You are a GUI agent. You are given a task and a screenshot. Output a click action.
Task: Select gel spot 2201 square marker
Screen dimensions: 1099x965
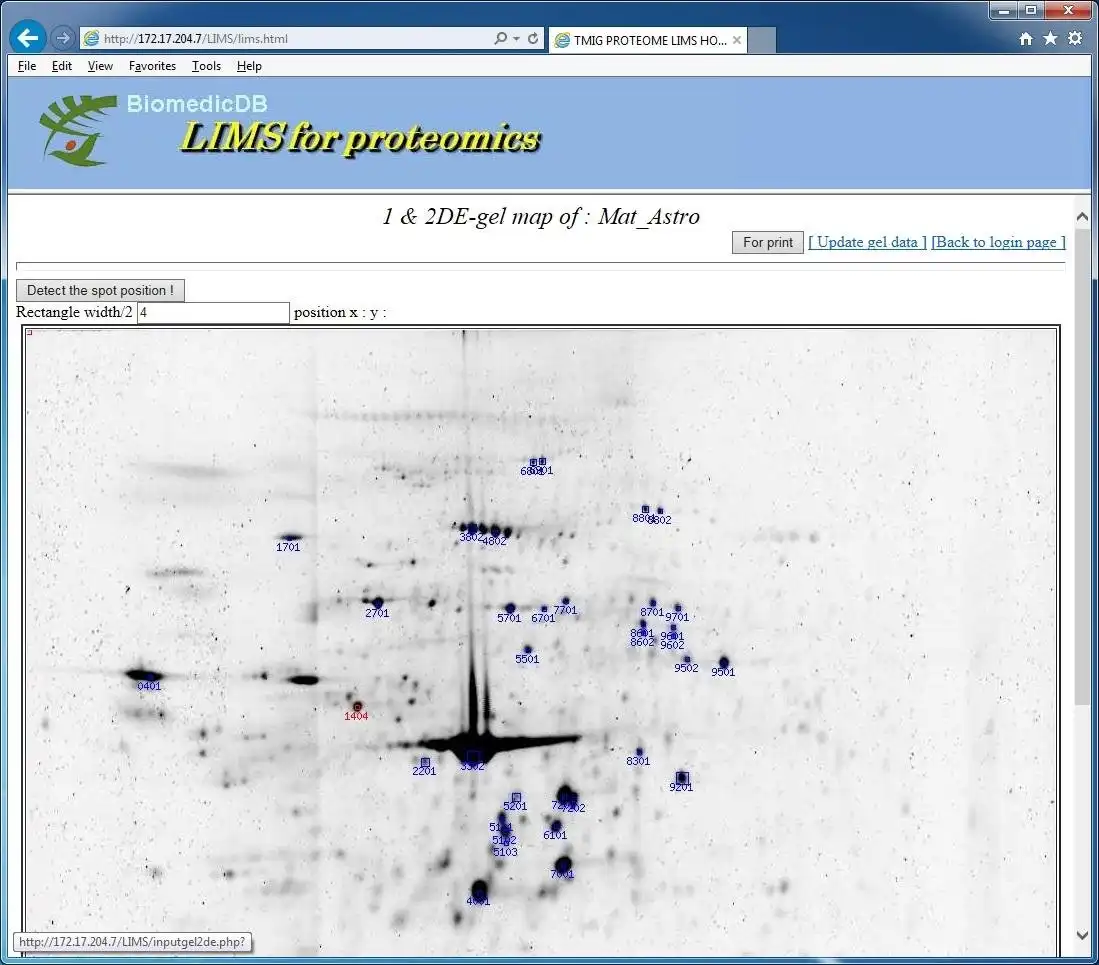[x=425, y=762]
